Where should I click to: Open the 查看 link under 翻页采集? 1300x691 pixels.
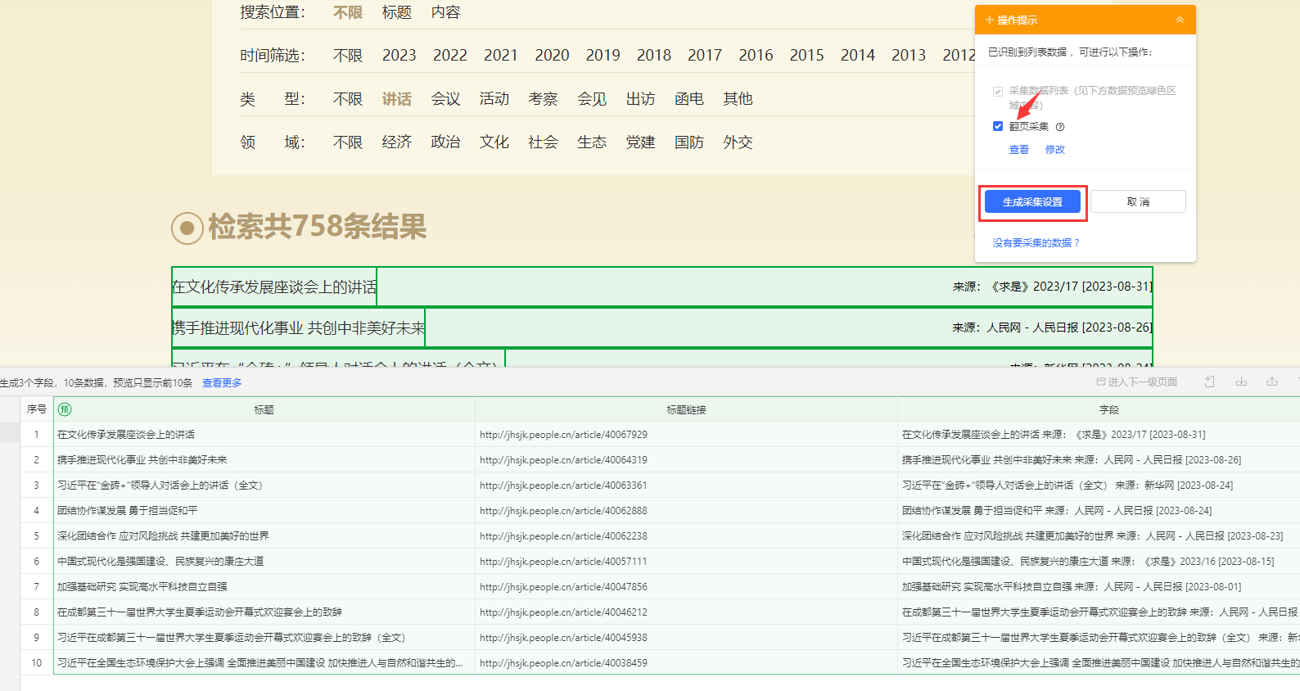[1019, 150]
